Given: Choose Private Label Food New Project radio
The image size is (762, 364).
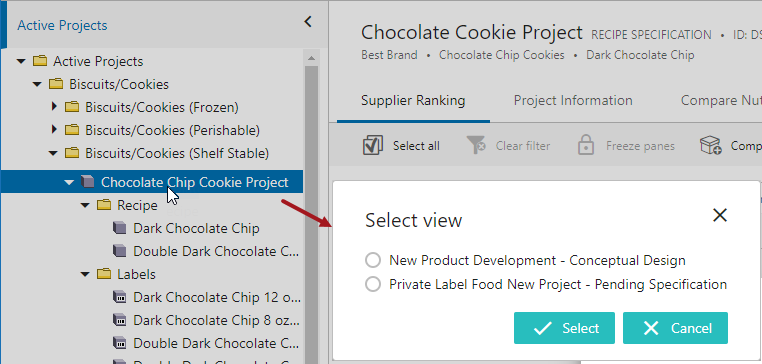Looking at the screenshot, I should point(373,284).
